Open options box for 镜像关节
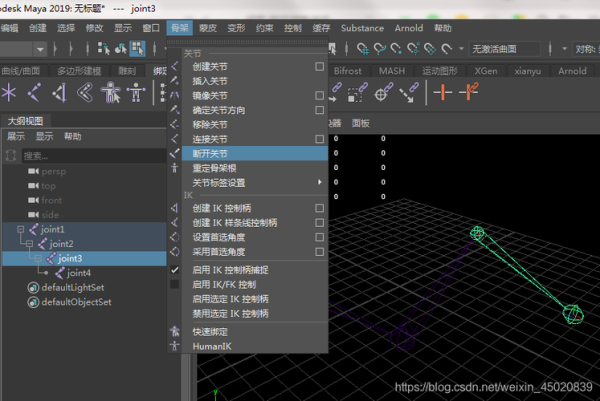Viewport: 600px width, 401px height. 320,95
